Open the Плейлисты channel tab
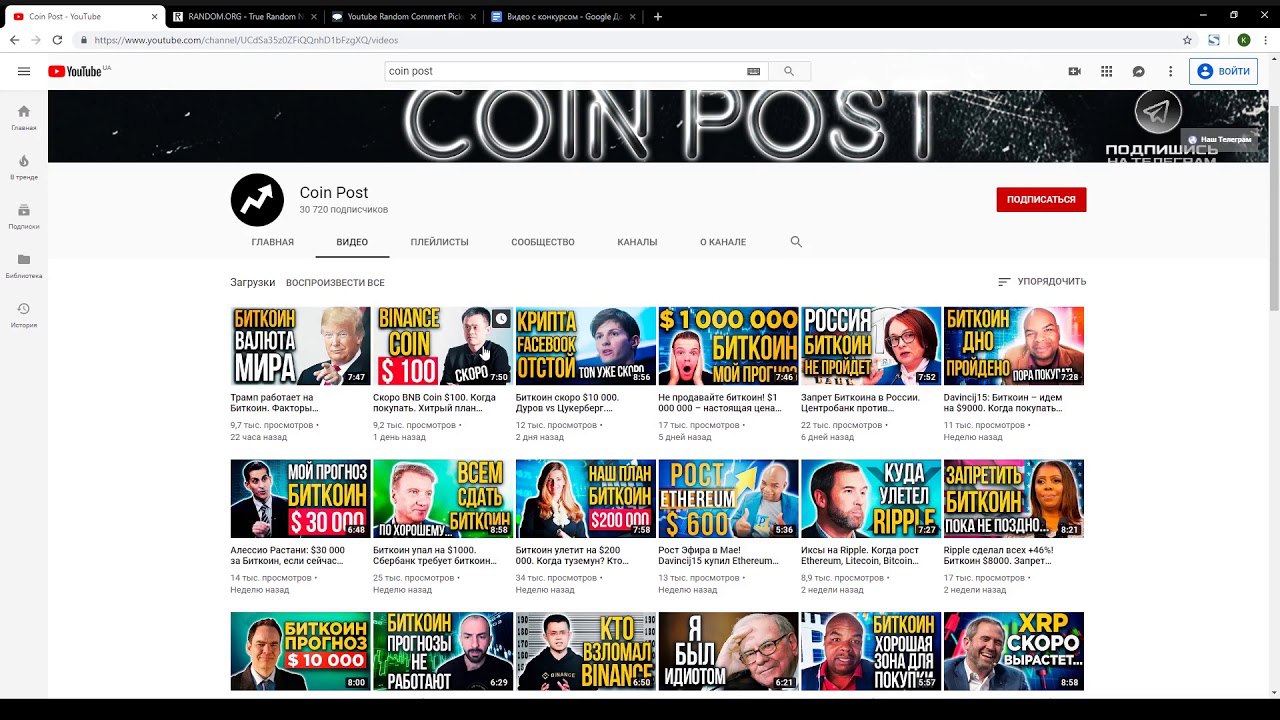 [439, 242]
